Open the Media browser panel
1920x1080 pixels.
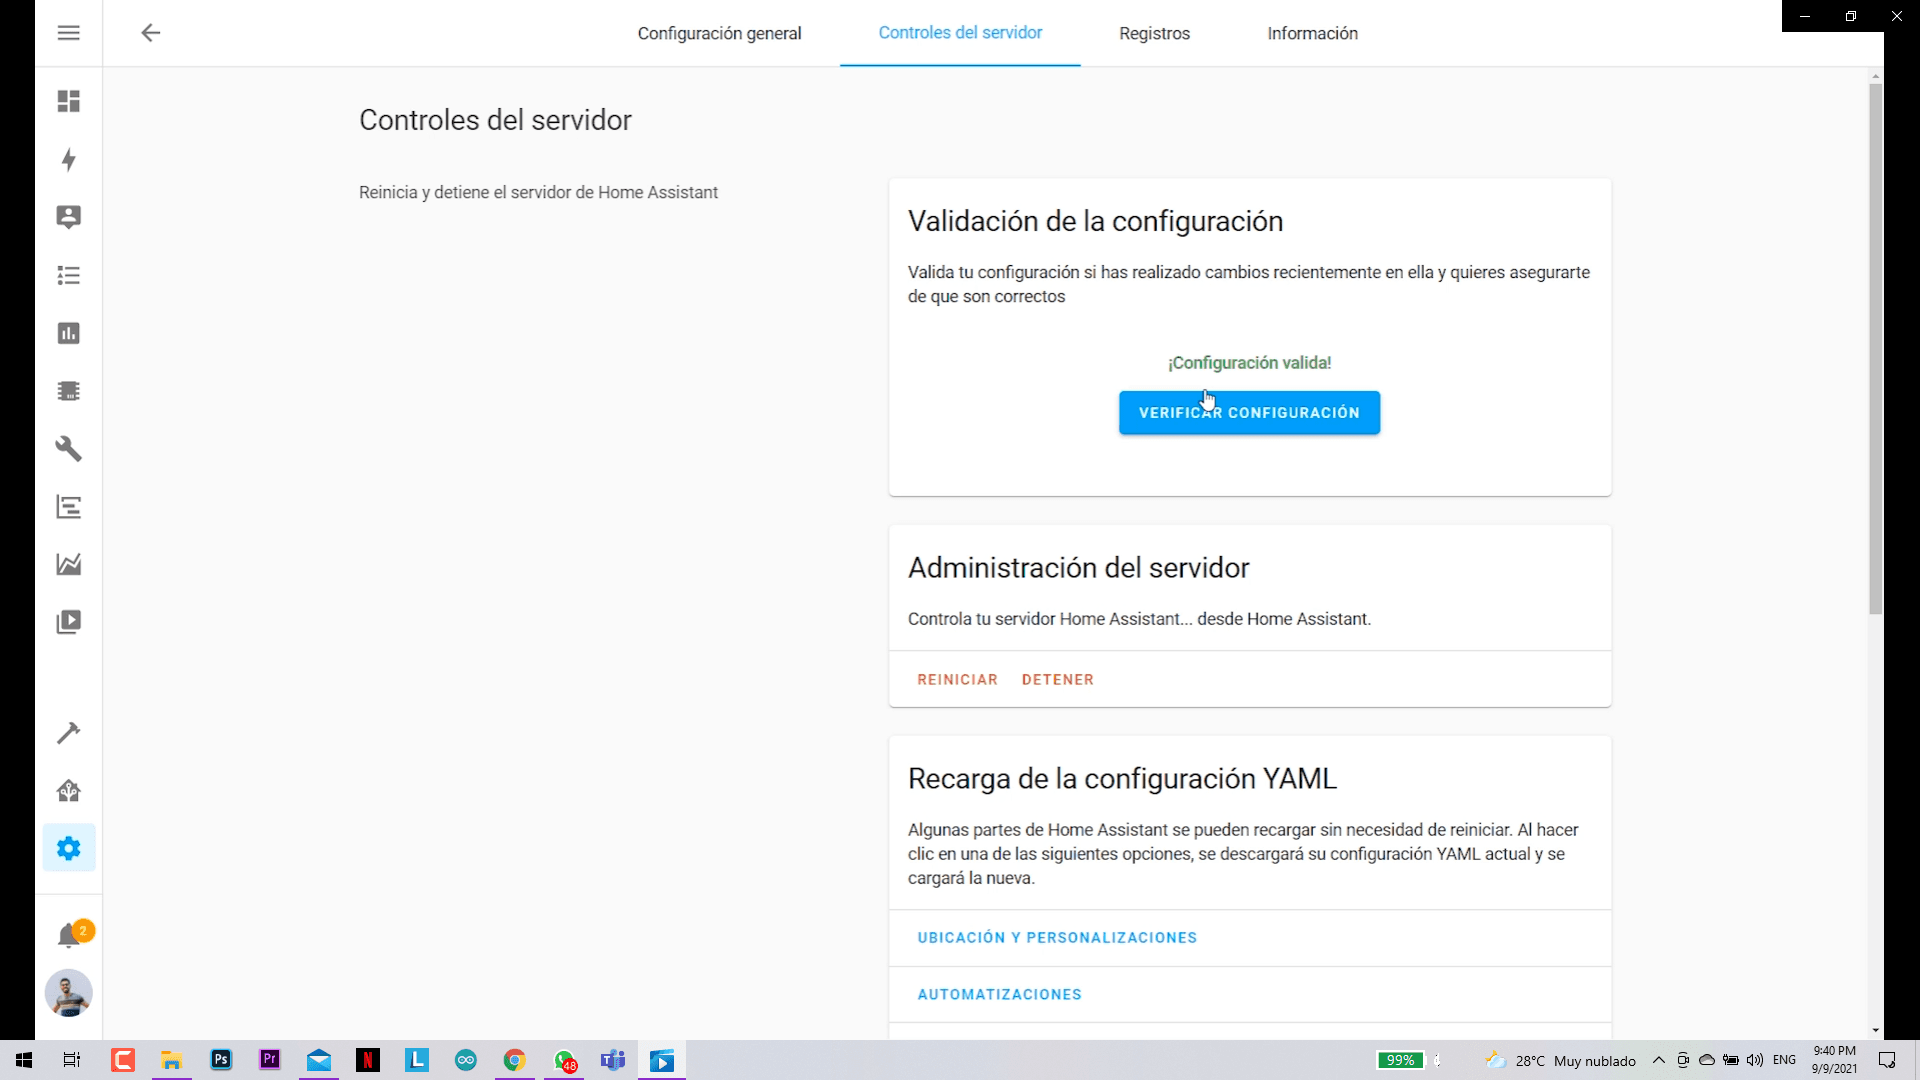(68, 621)
